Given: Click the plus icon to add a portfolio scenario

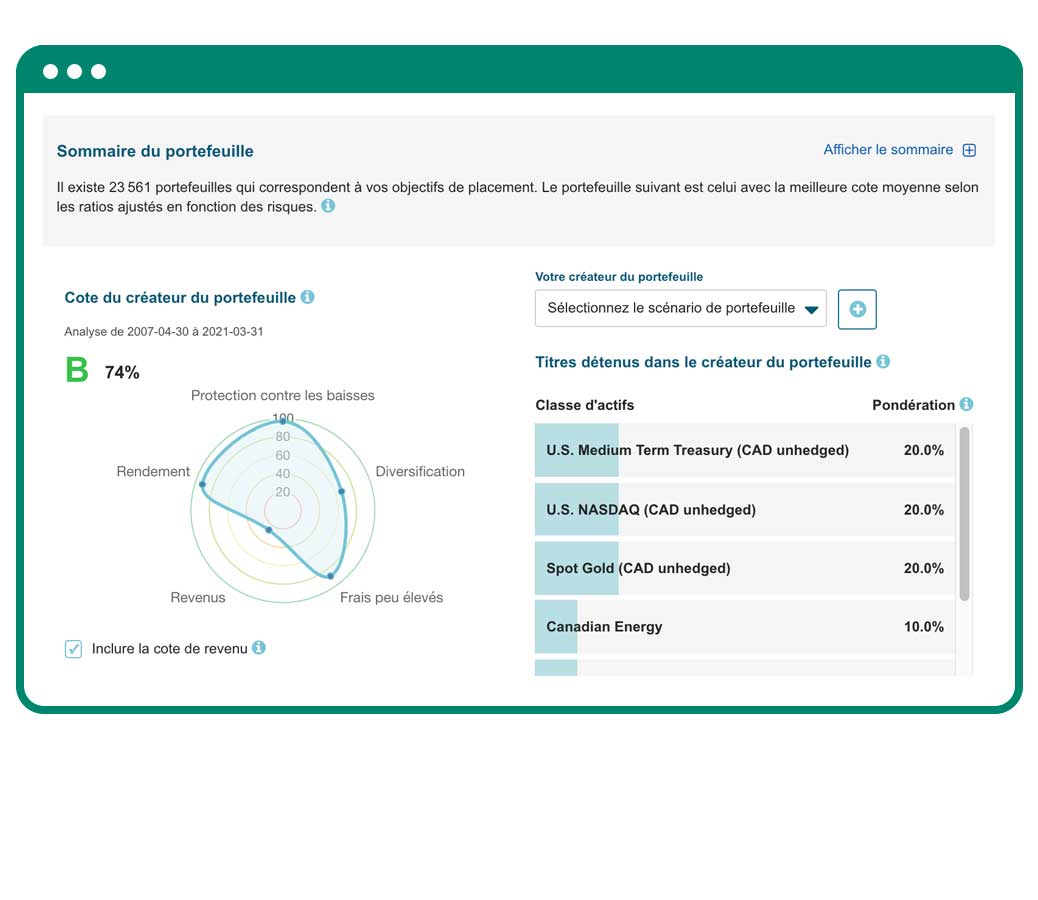Looking at the screenshot, I should [x=857, y=309].
